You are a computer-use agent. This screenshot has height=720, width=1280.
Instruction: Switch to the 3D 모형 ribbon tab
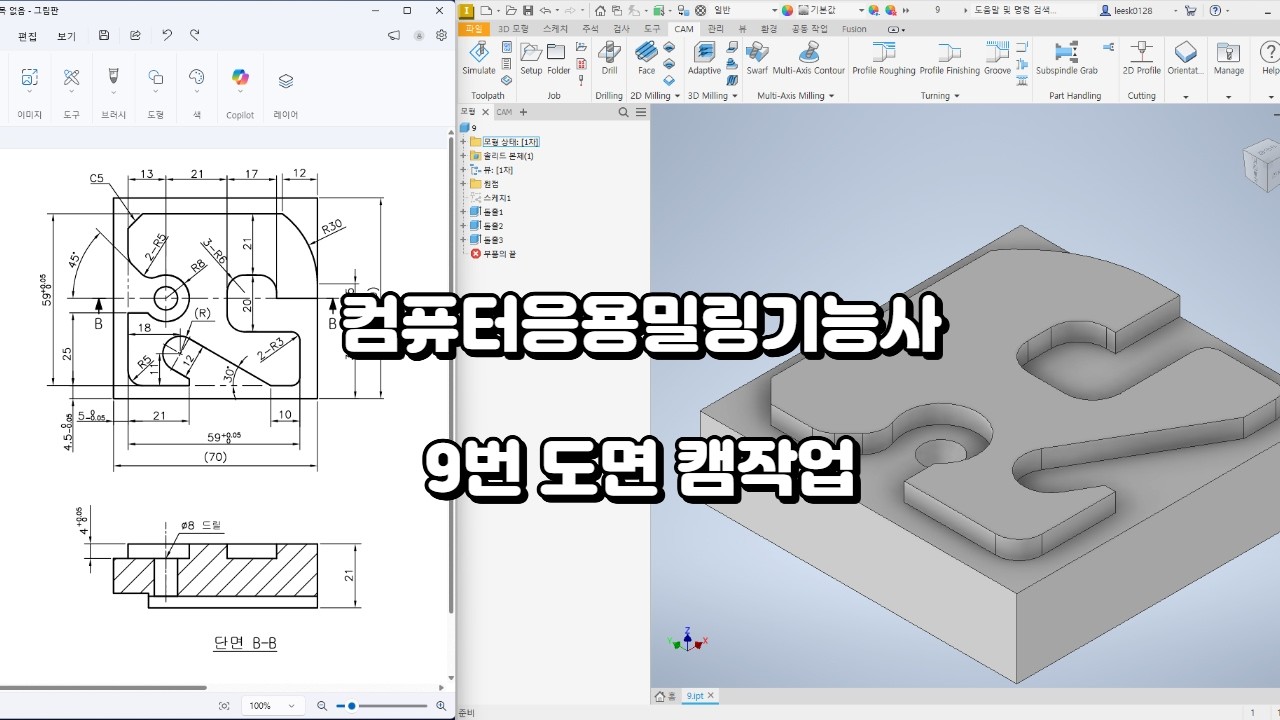pos(513,29)
